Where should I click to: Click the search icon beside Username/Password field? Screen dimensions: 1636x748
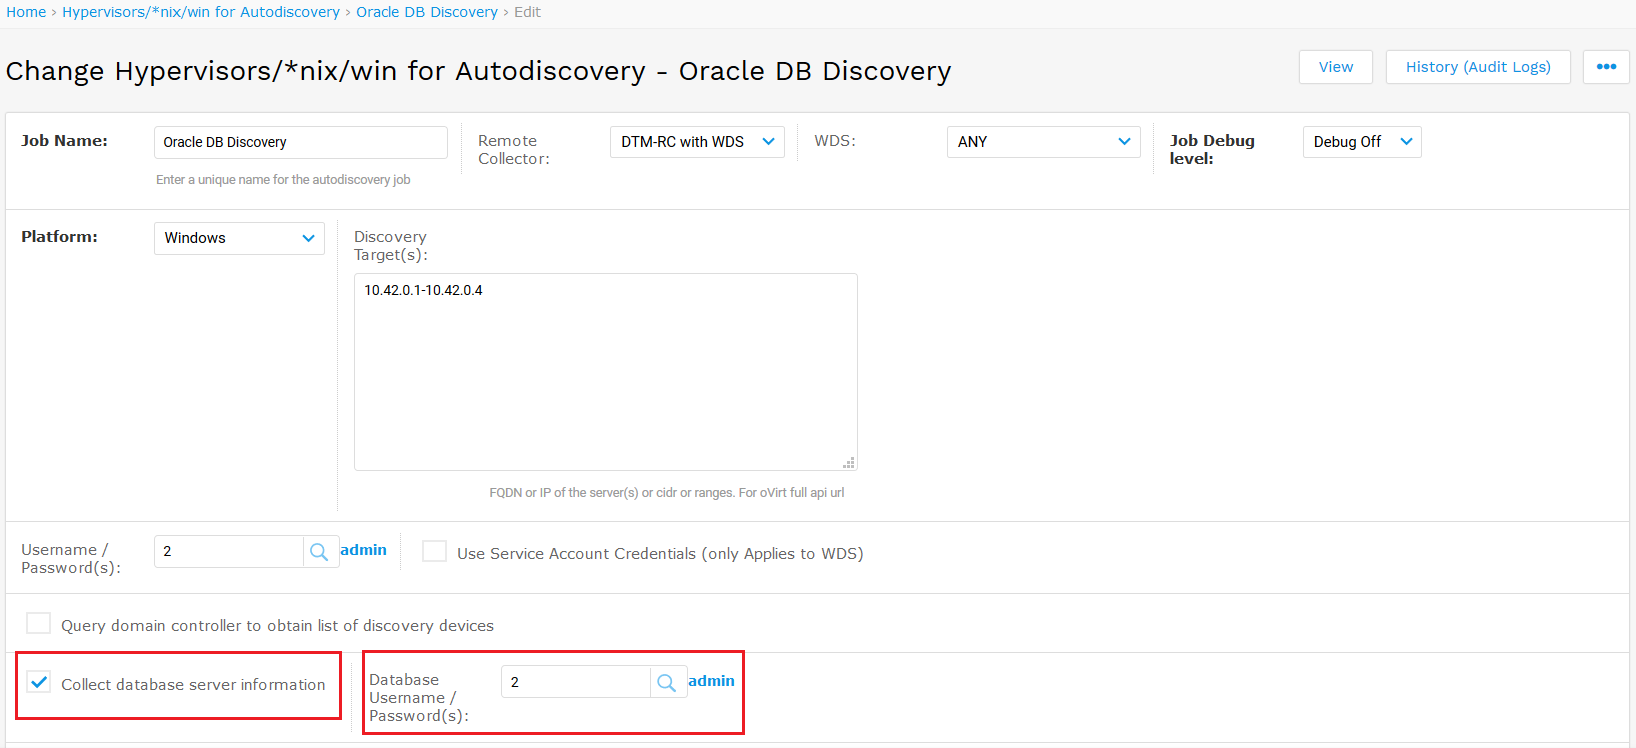coord(320,552)
